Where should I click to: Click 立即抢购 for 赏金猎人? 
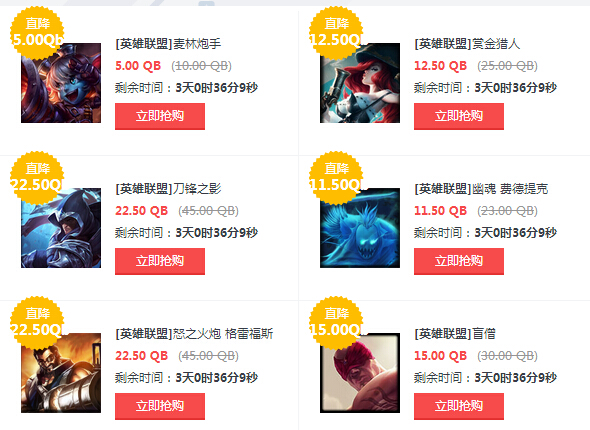[459, 116]
